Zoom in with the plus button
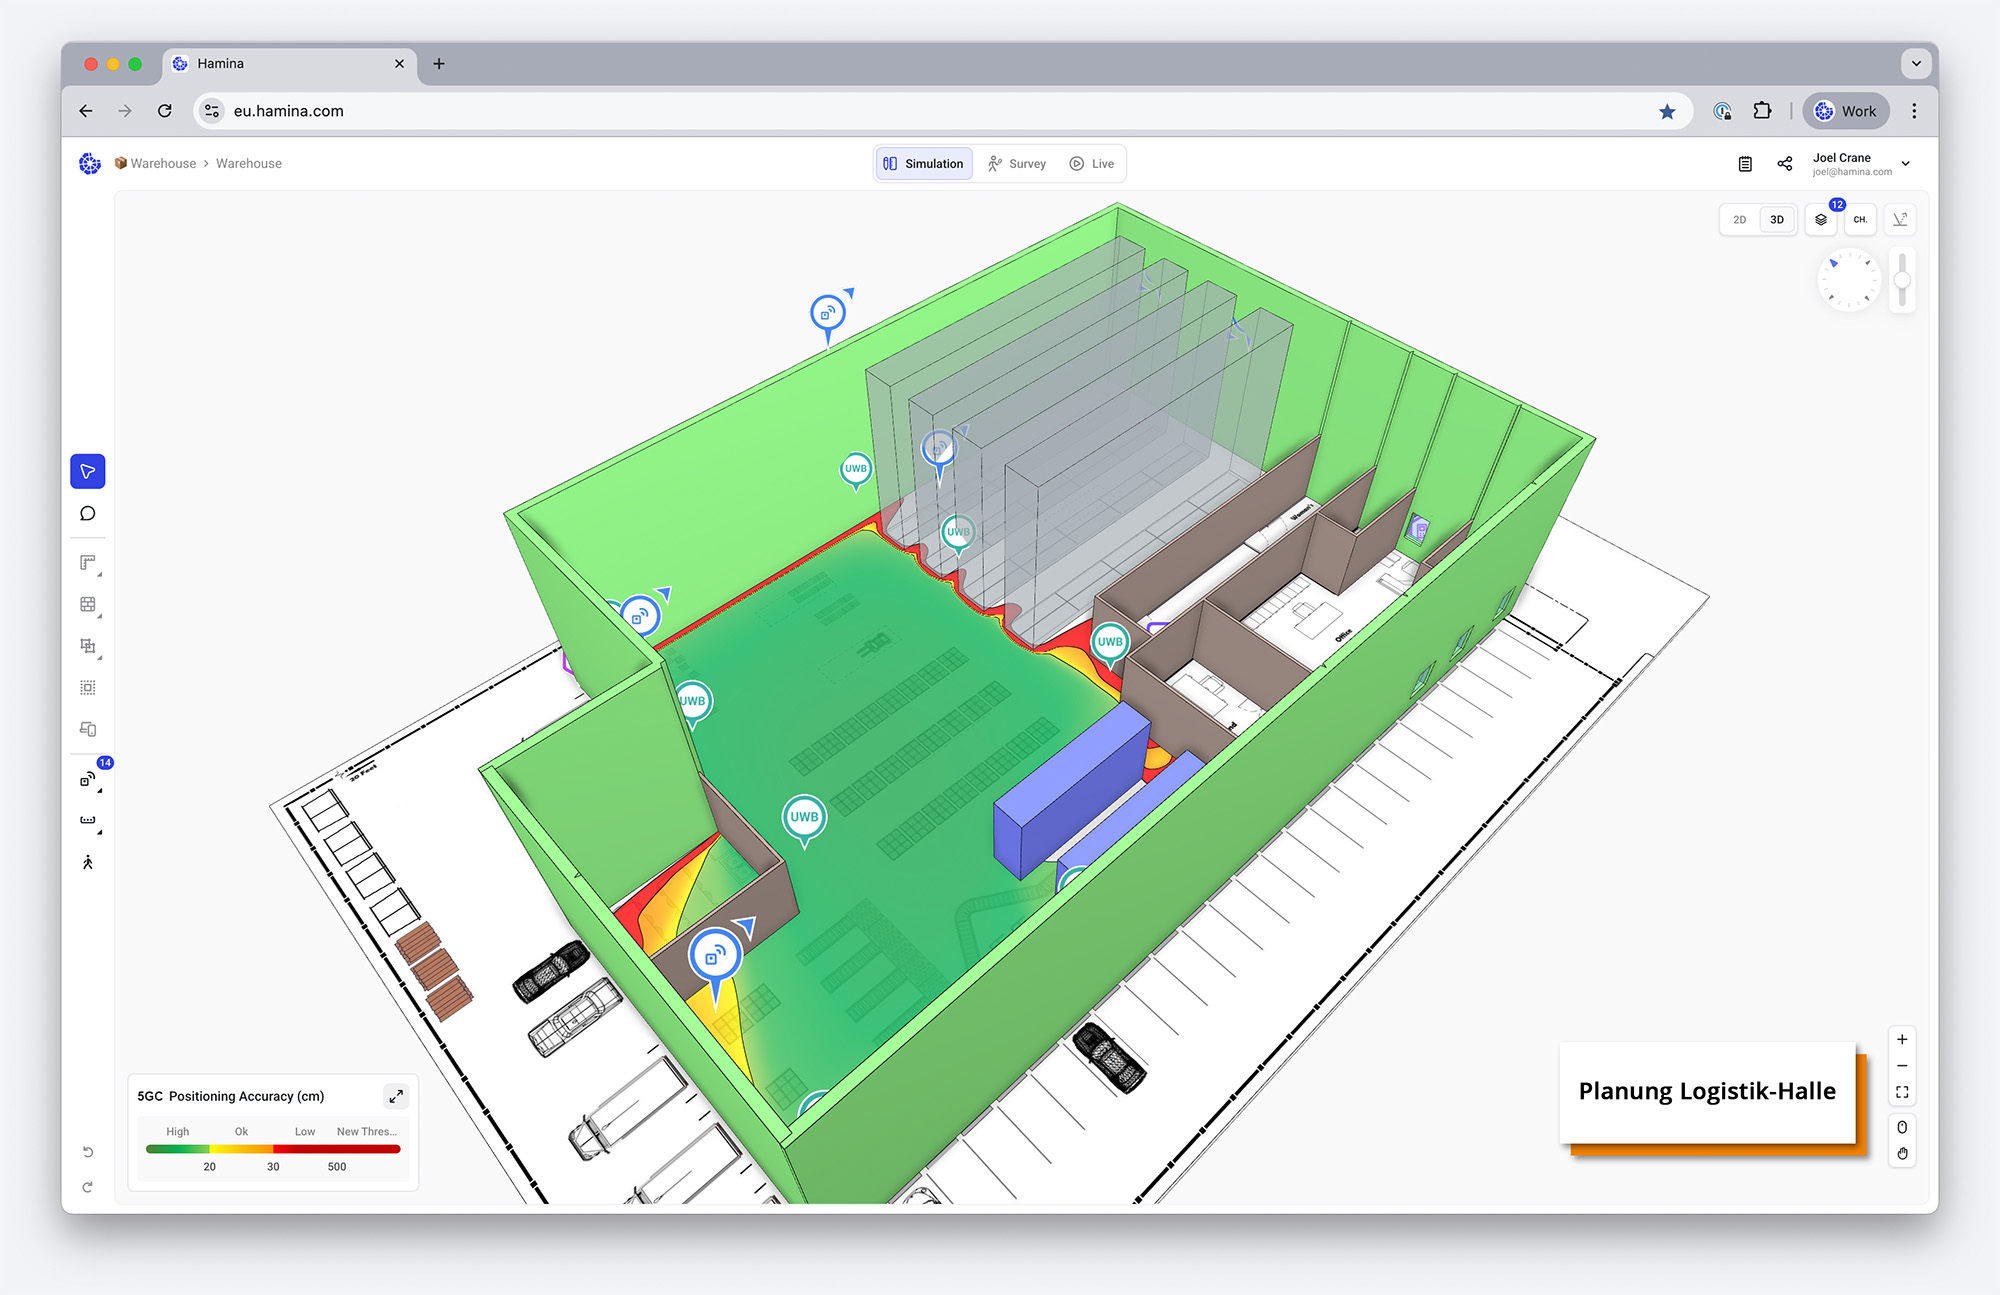Screen dimensions: 2000x1295 click(1902, 1039)
